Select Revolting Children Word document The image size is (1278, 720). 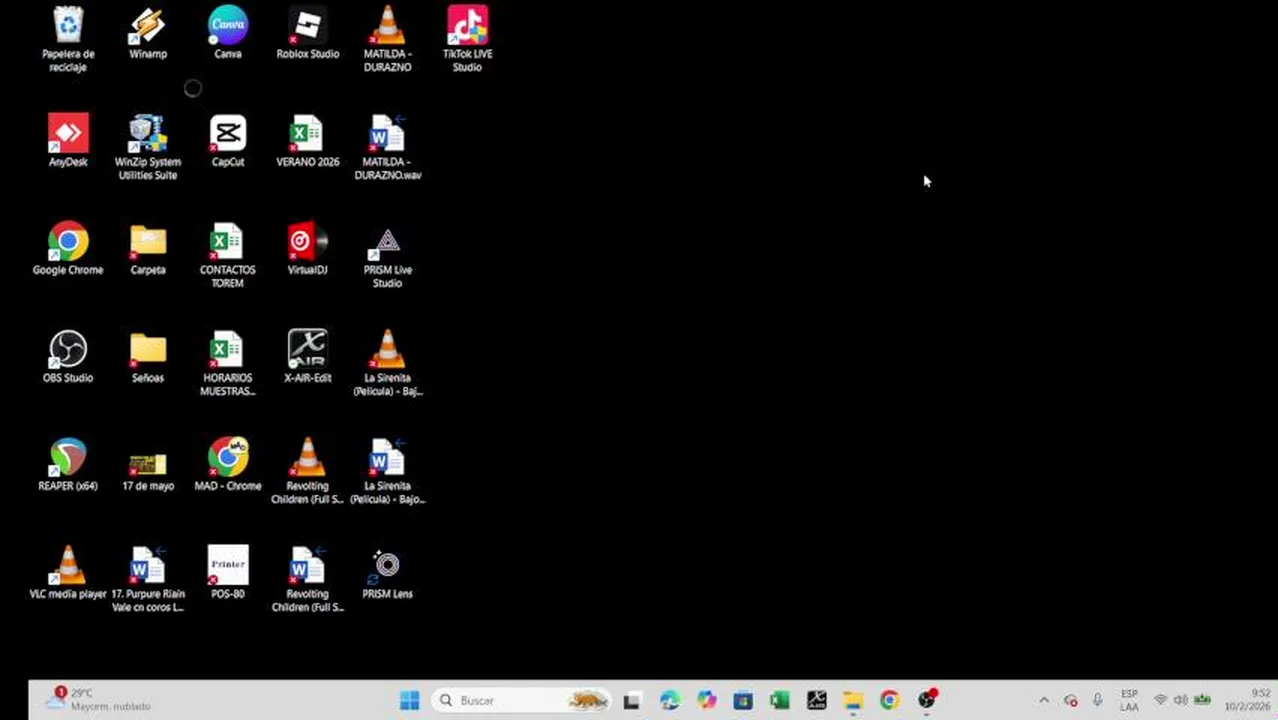pos(308,579)
